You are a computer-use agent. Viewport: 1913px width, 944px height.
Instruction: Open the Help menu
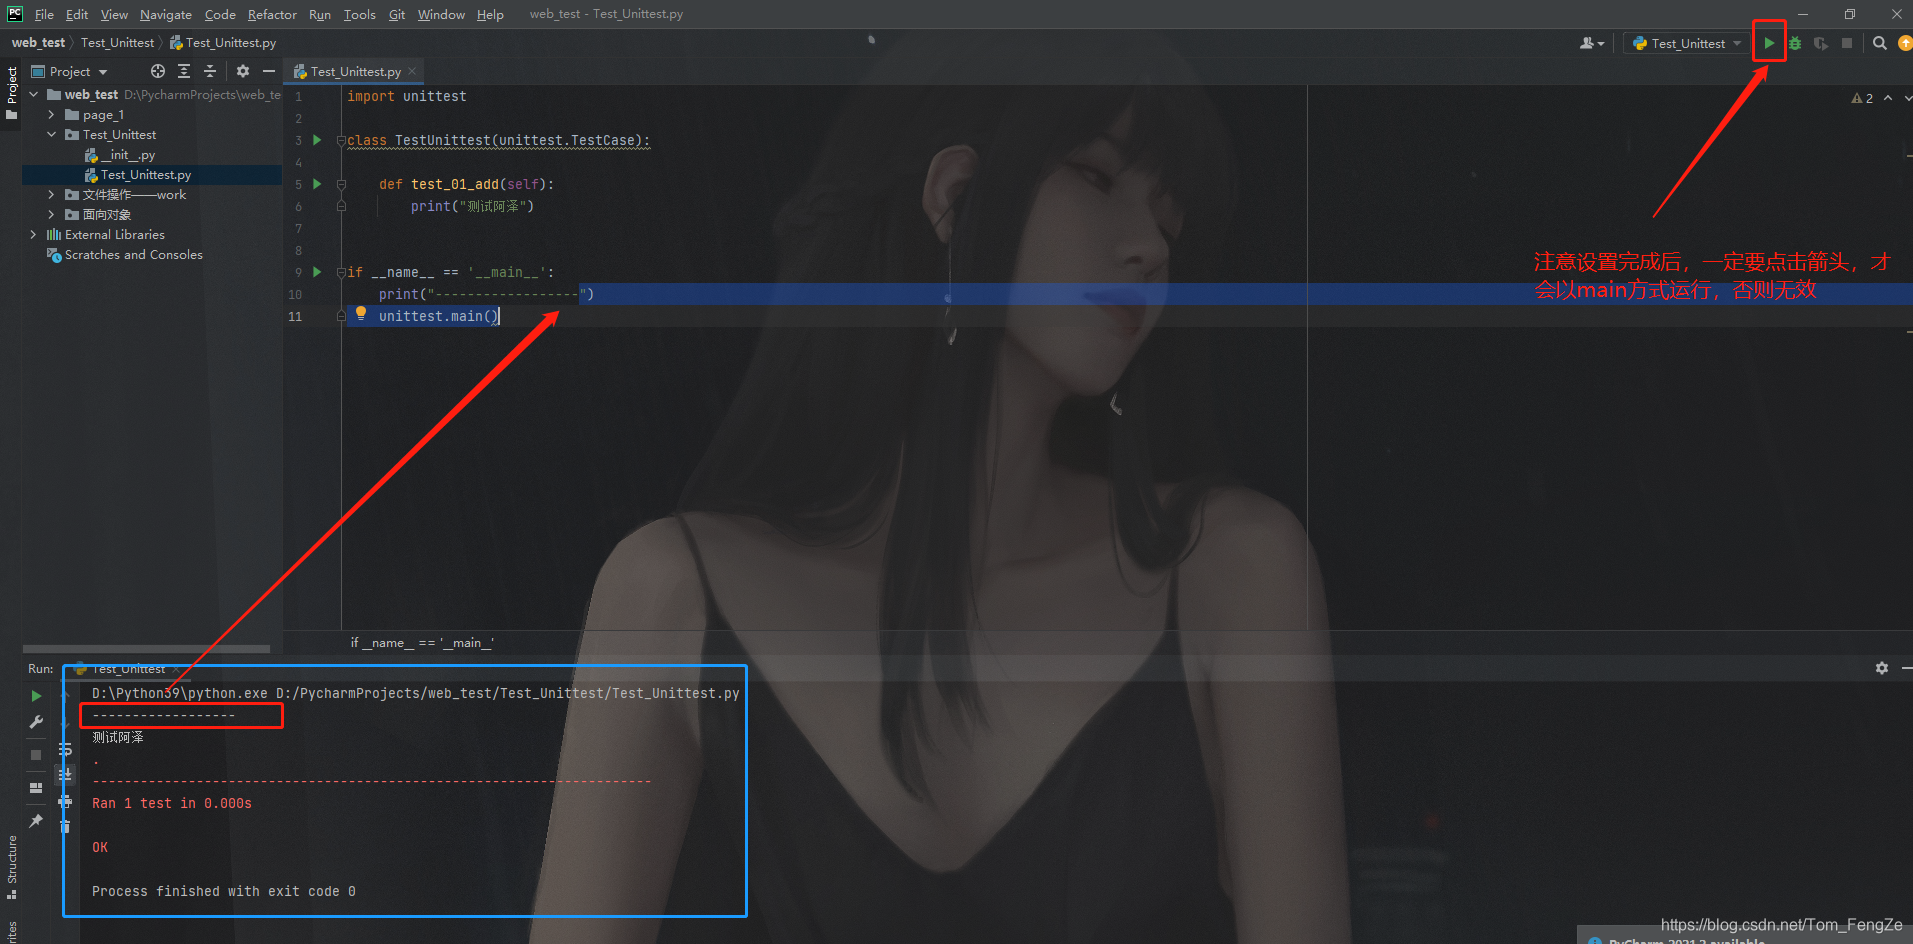click(490, 14)
